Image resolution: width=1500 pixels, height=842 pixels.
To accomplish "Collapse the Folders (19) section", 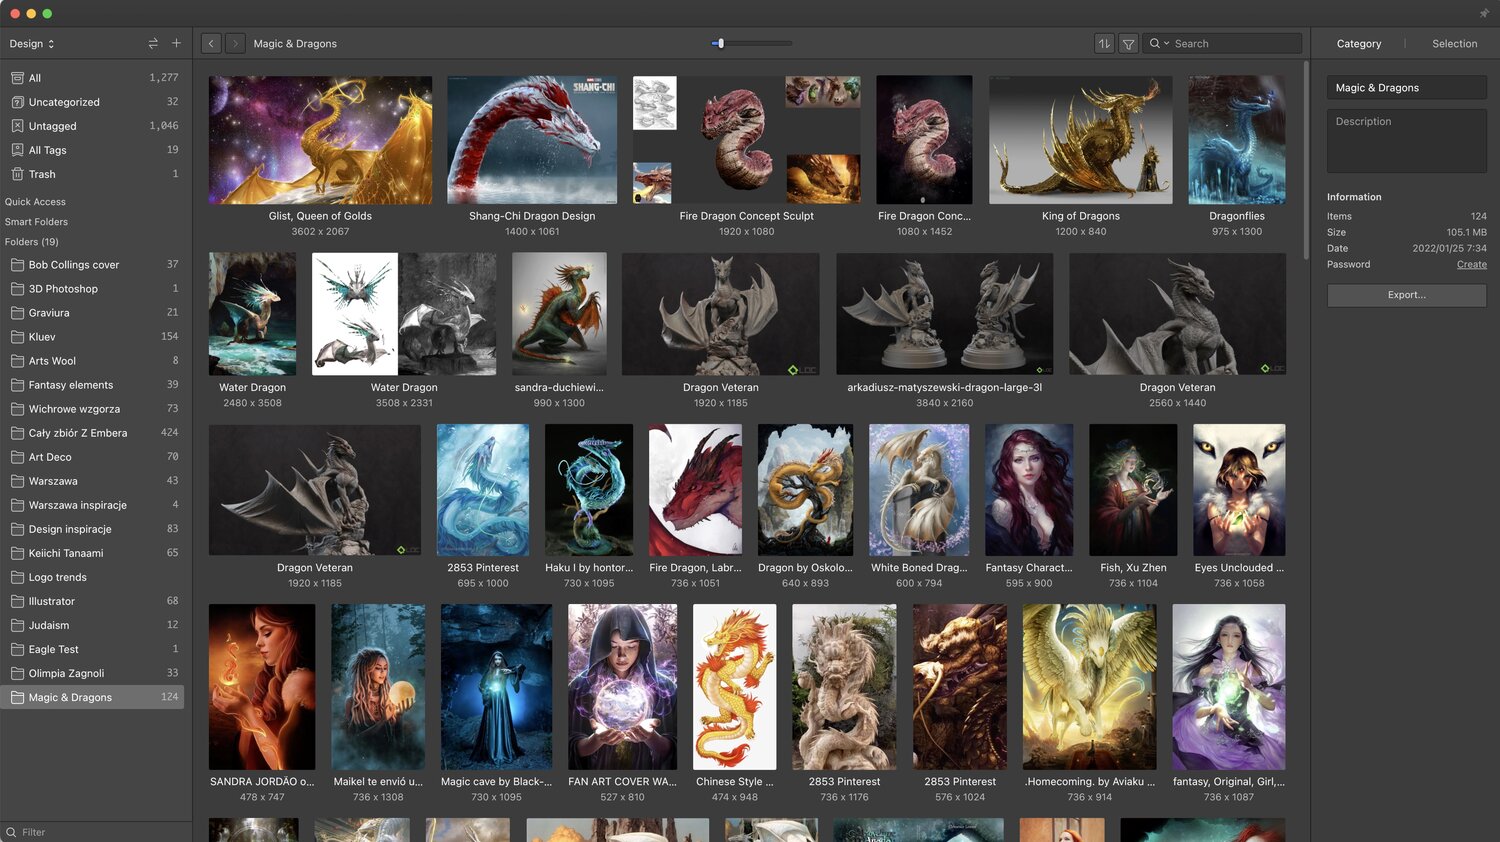I will pyautogui.click(x=32, y=242).
